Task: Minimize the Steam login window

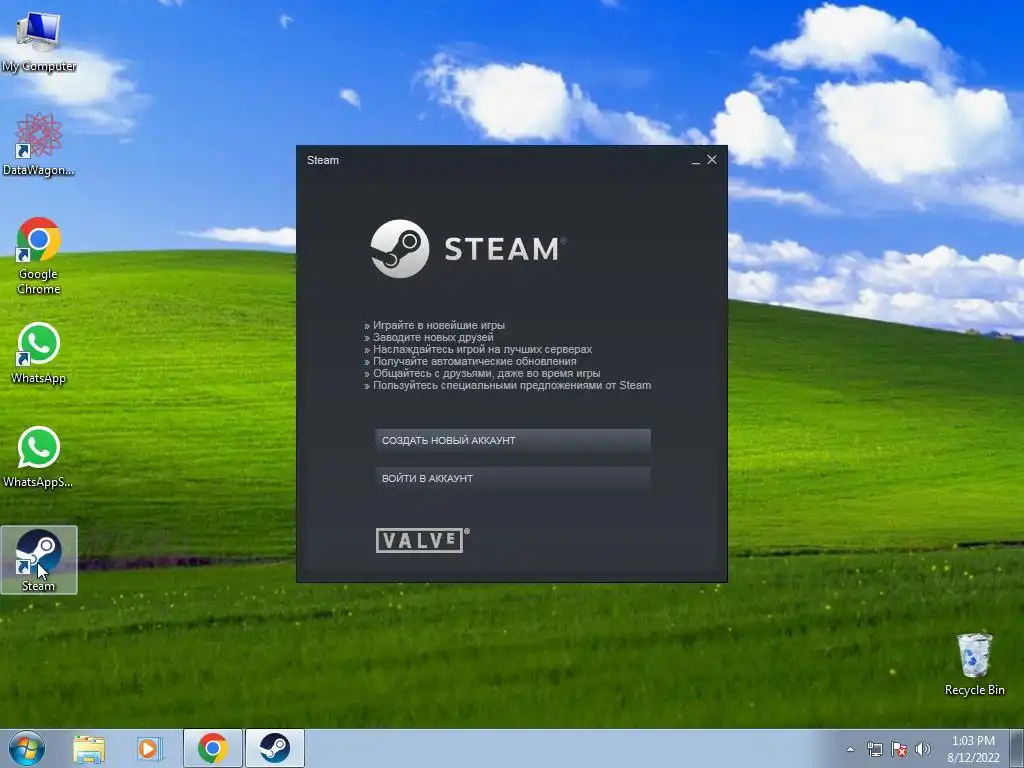Action: tap(696, 160)
